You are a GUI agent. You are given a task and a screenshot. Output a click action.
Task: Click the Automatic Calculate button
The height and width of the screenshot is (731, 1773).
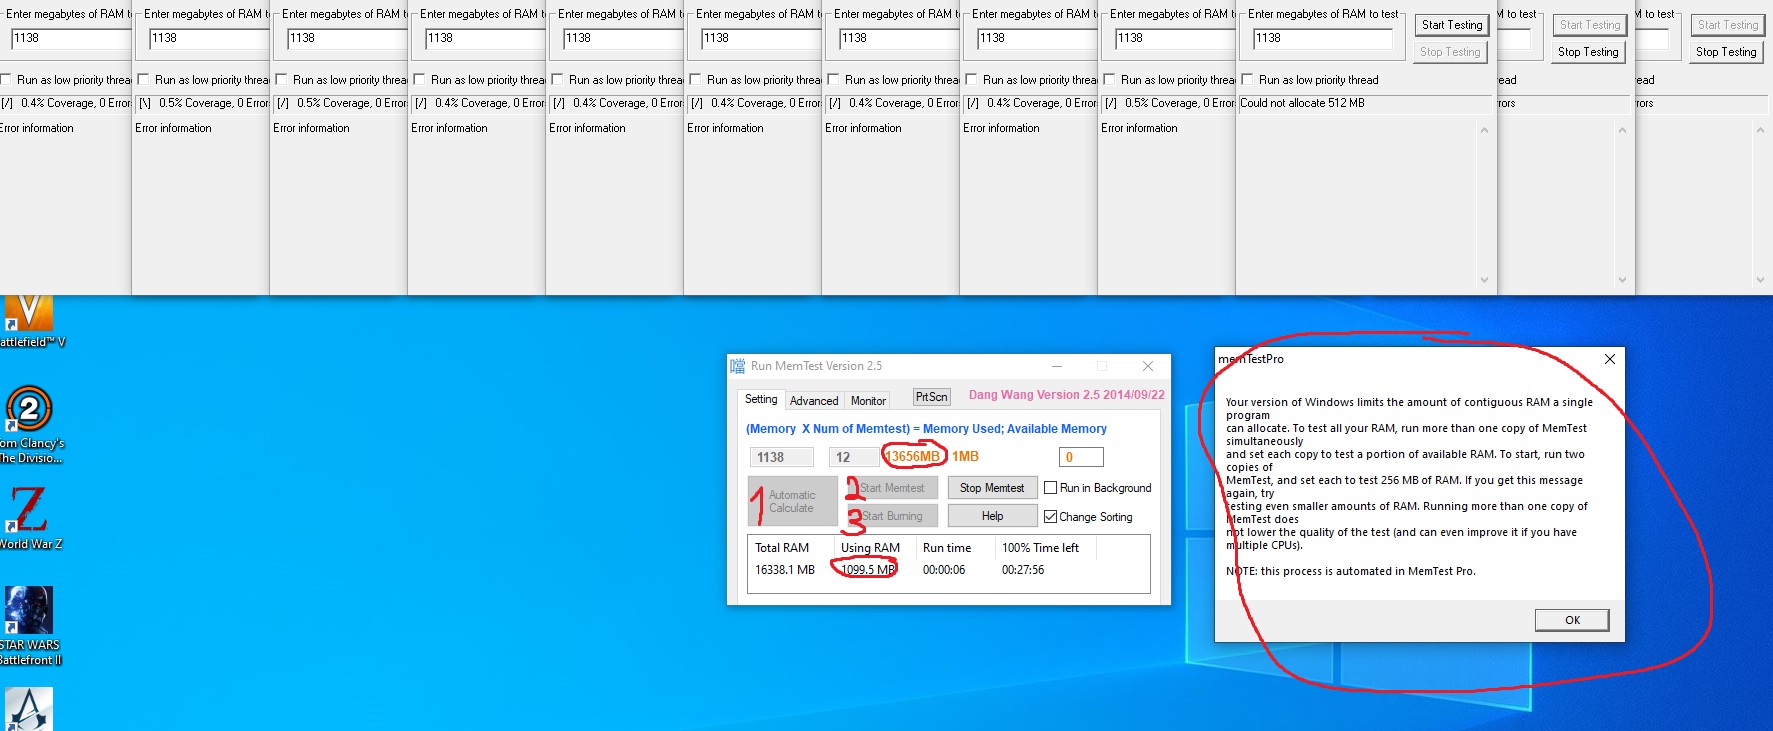coord(792,501)
